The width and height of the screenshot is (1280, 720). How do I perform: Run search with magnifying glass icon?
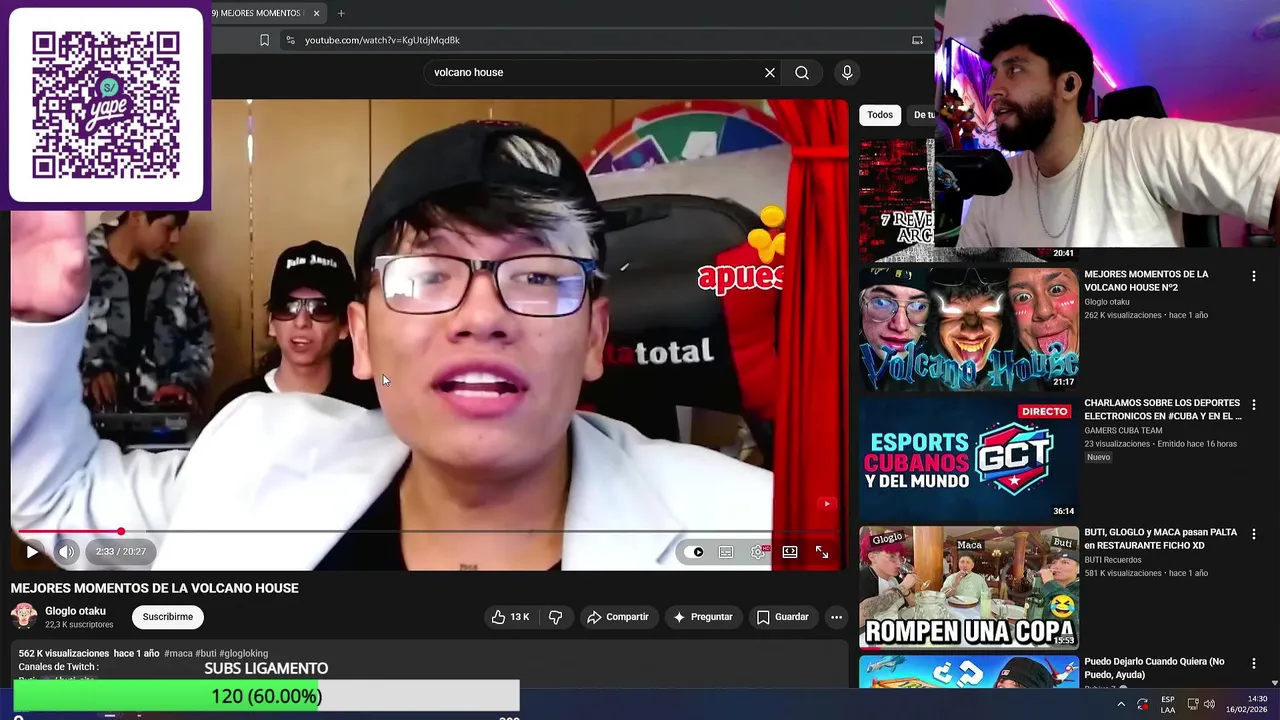tap(802, 72)
